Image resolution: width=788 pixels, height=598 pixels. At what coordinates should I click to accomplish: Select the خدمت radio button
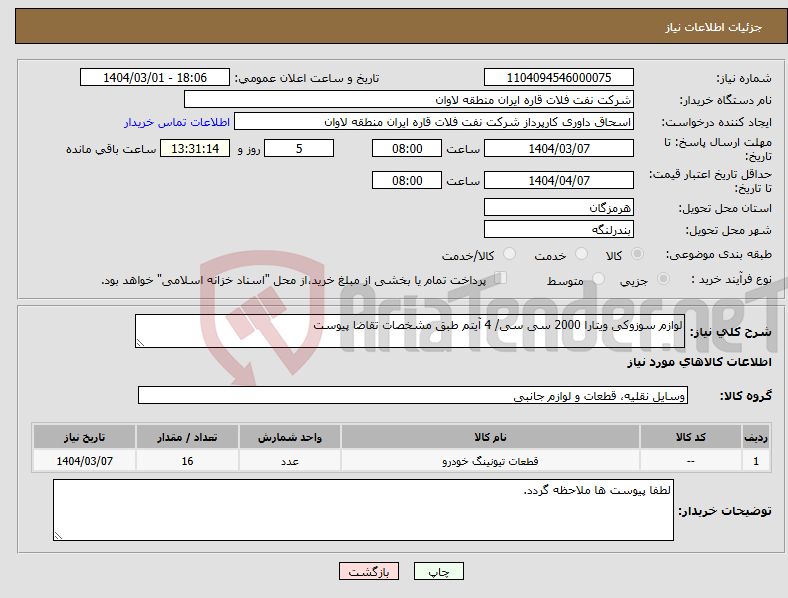[x=581, y=254]
